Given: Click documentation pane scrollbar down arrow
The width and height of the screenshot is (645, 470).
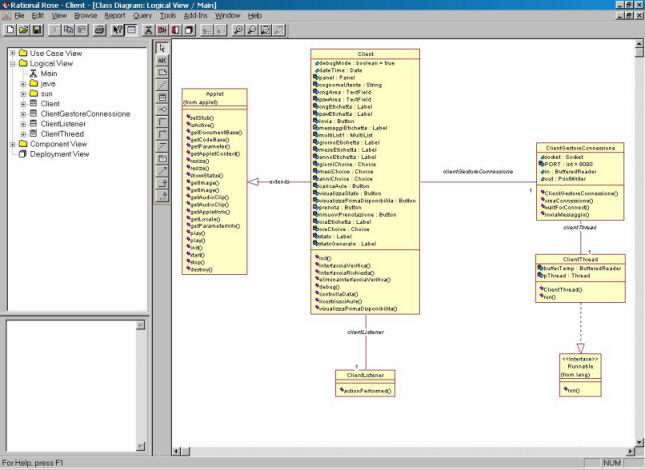Looking at the screenshot, I should (141, 446).
